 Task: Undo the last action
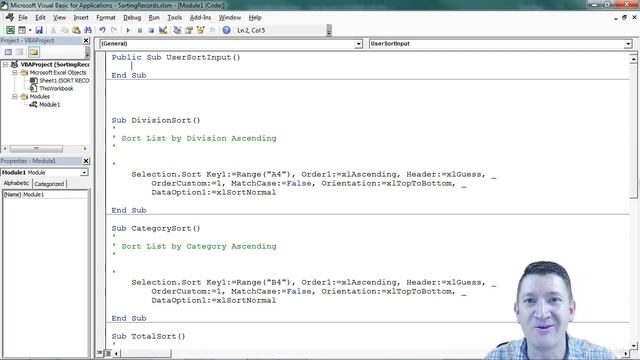point(102,30)
